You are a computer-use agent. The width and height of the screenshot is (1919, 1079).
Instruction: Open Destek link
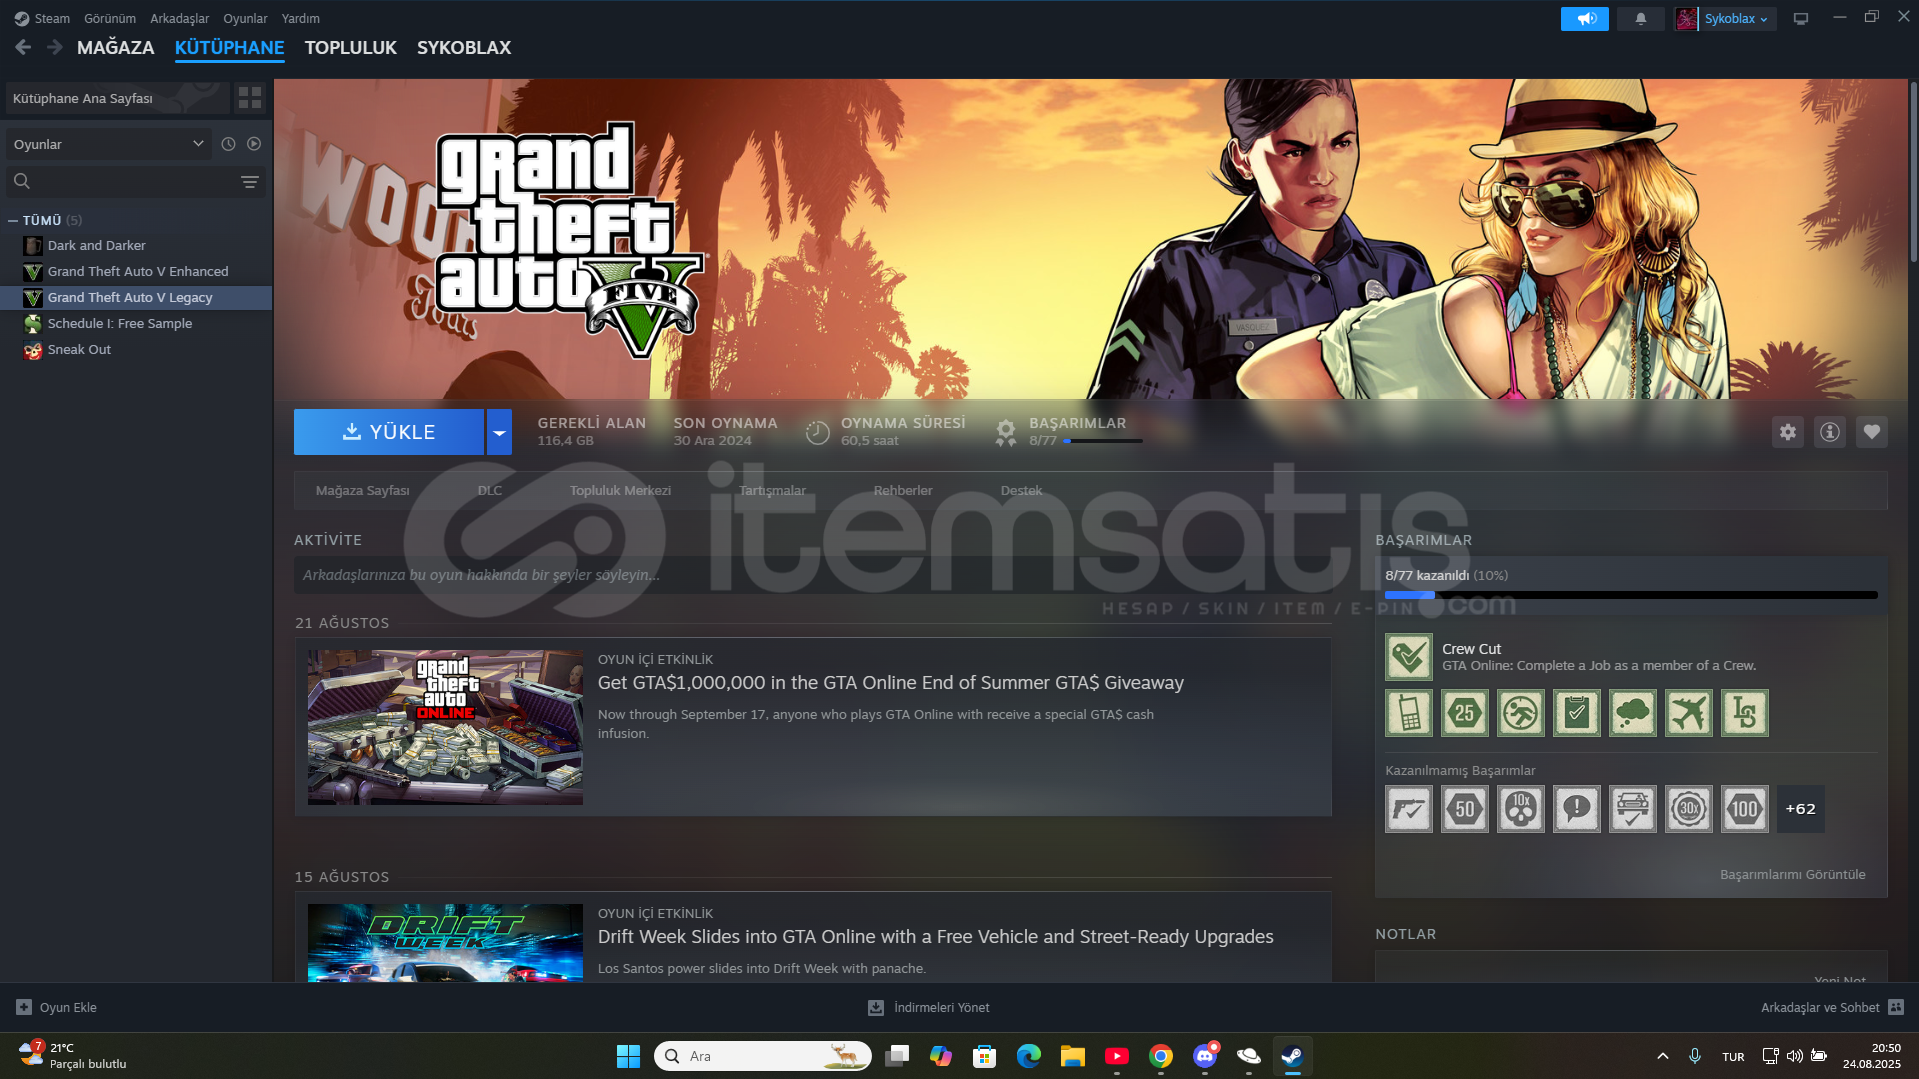[x=1021, y=490]
